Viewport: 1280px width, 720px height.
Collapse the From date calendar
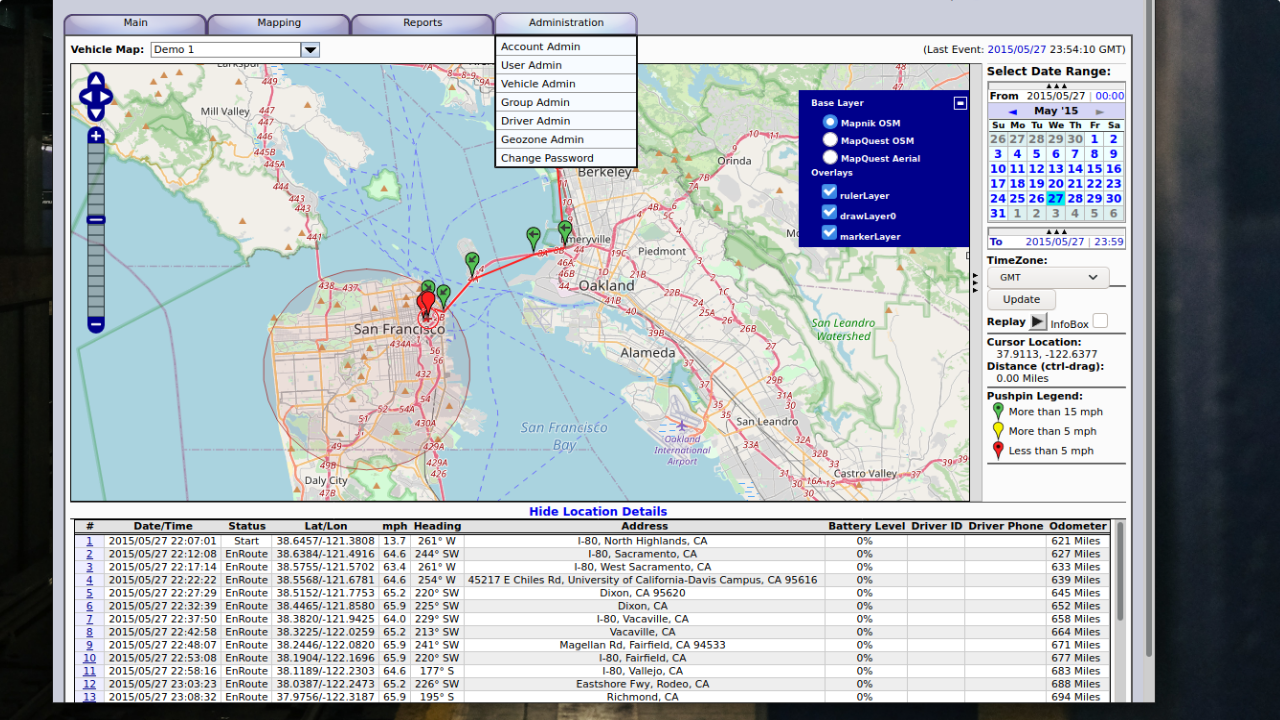(1055, 86)
